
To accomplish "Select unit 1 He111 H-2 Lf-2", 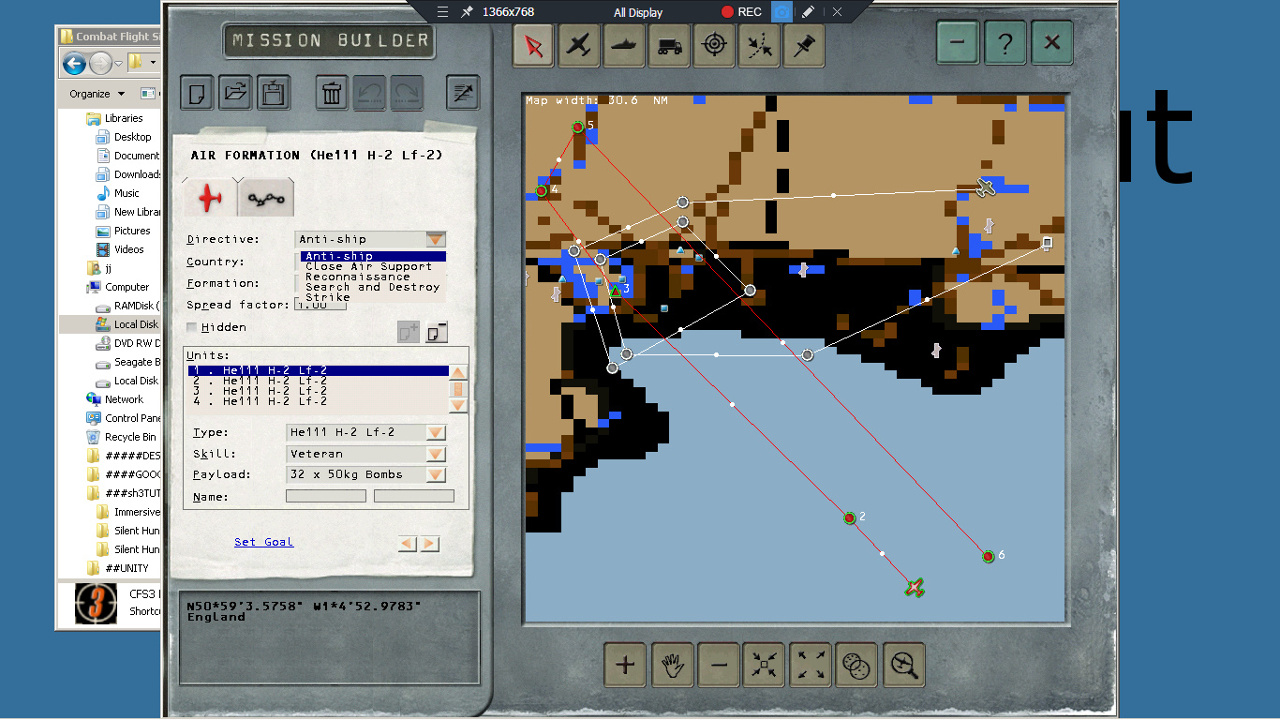I will click(318, 371).
